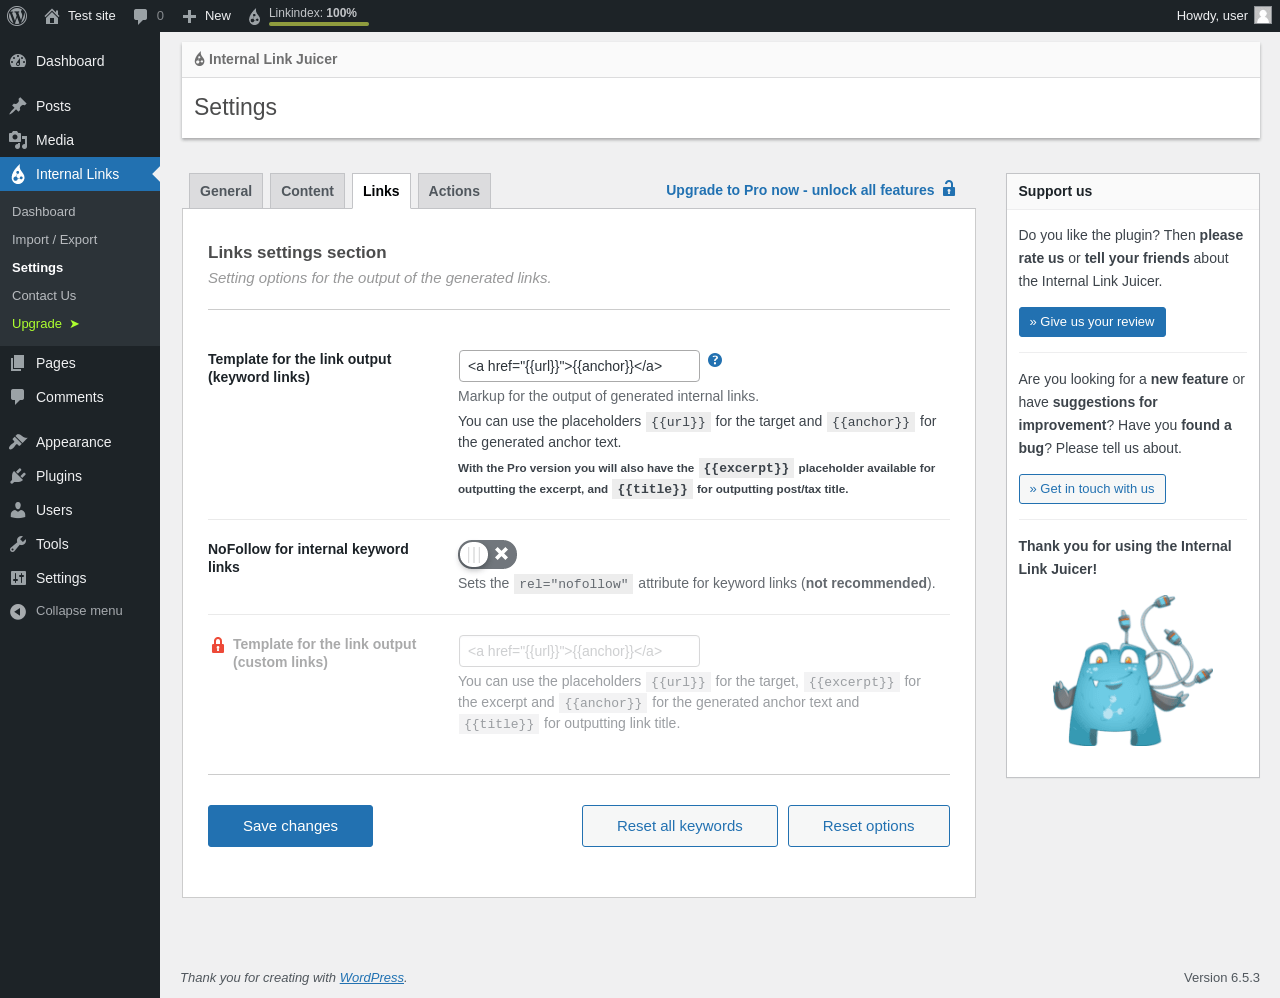This screenshot has width=1280, height=998.
Task: Click the Link Juicer mascot image
Action: pos(1133,671)
